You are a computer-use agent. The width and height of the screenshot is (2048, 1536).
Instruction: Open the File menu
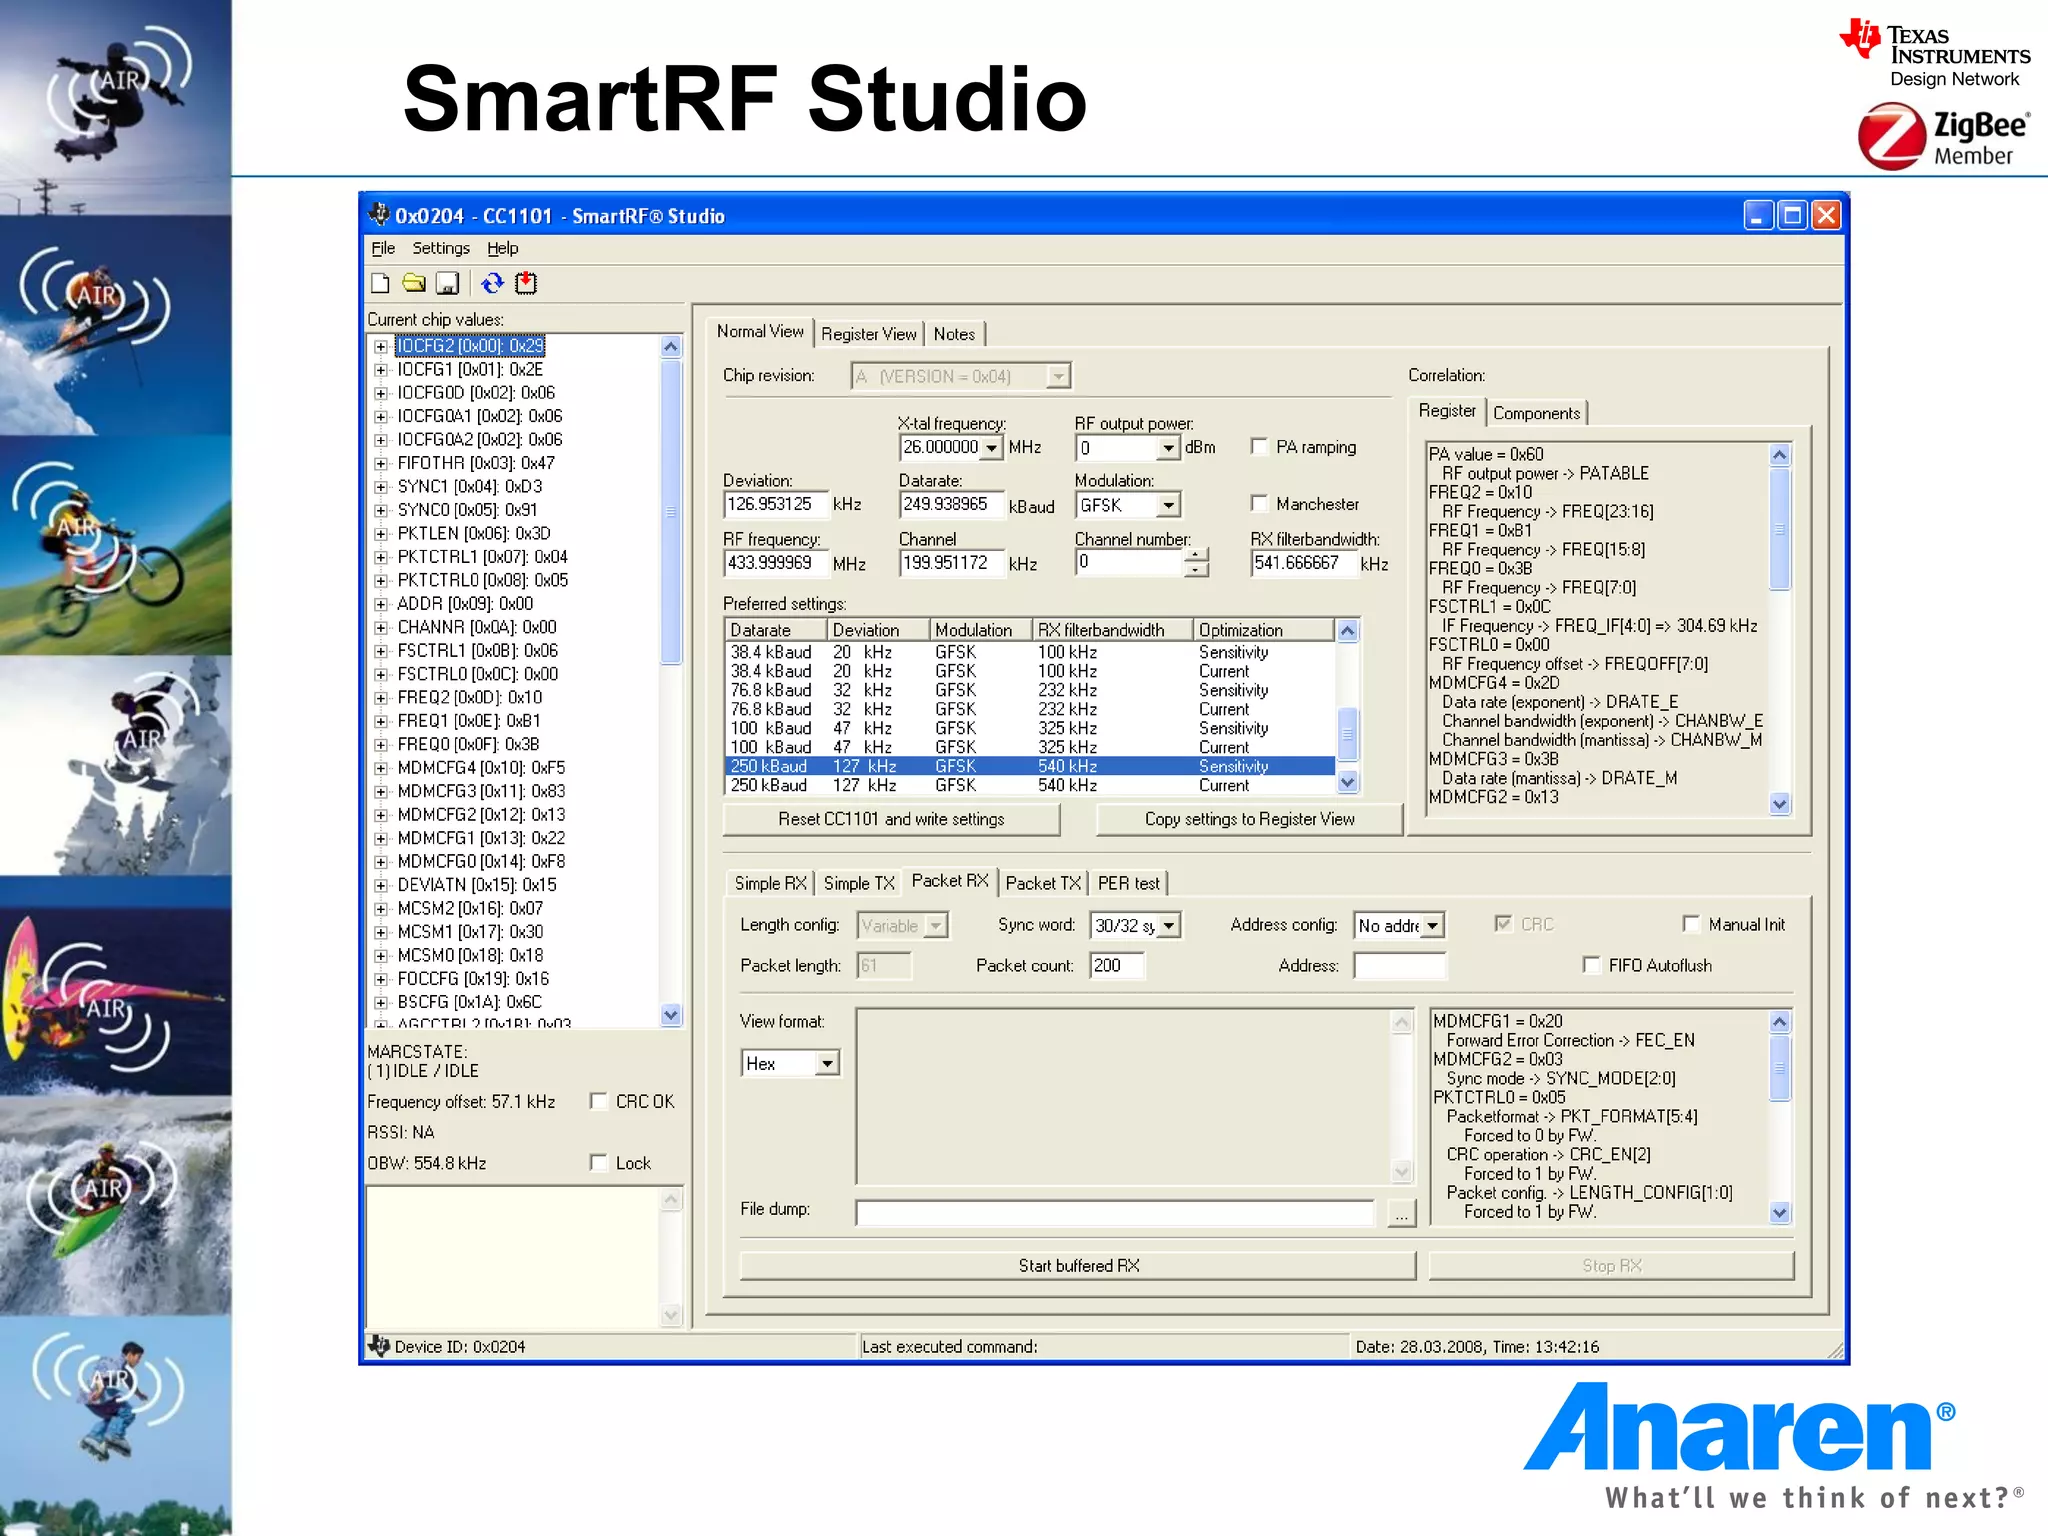pyautogui.click(x=383, y=248)
